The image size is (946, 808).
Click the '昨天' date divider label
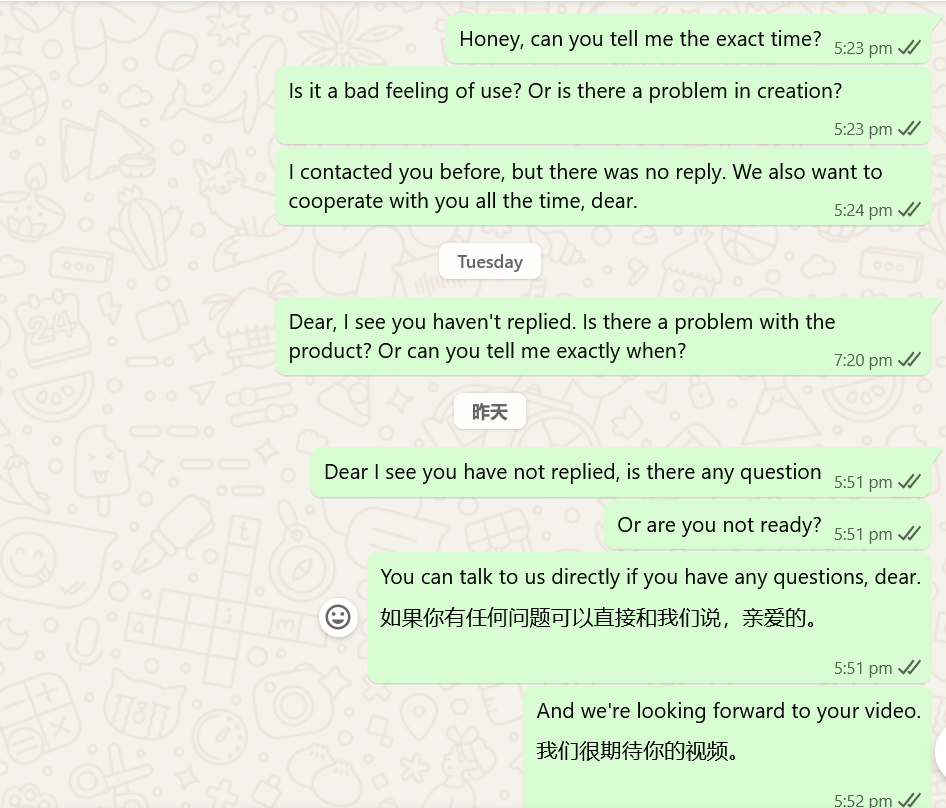click(490, 411)
